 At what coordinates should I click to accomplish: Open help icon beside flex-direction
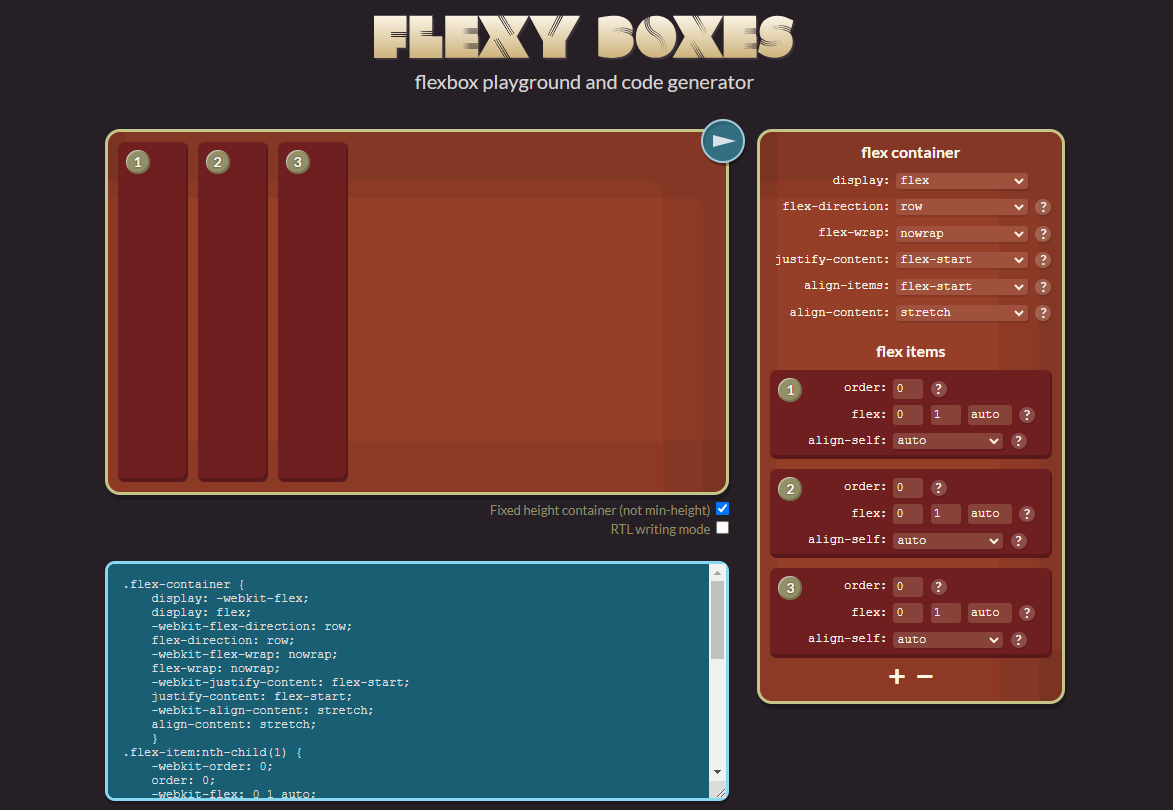tap(1042, 207)
